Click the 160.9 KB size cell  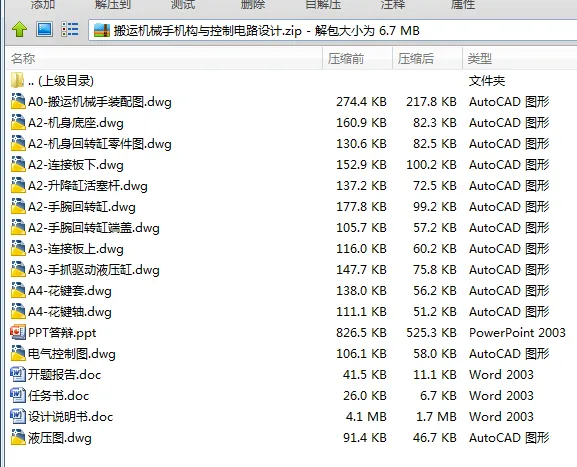361,122
